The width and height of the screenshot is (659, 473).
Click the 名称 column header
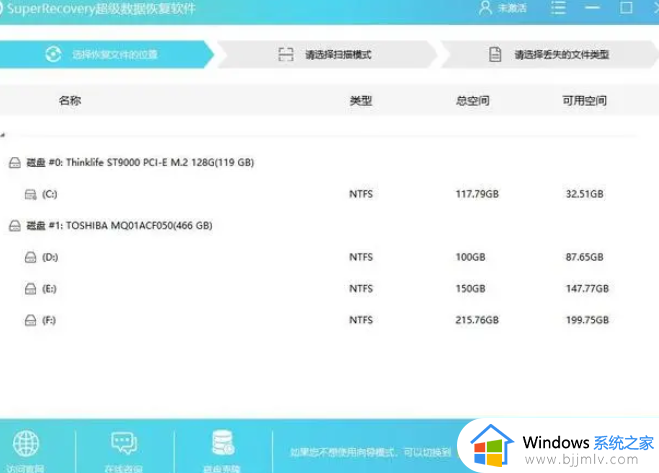pyautogui.click(x=70, y=100)
